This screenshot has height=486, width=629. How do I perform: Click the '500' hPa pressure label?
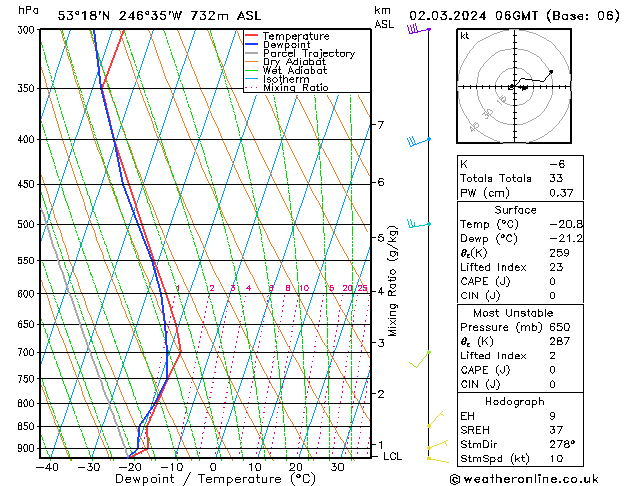pyautogui.click(x=28, y=224)
